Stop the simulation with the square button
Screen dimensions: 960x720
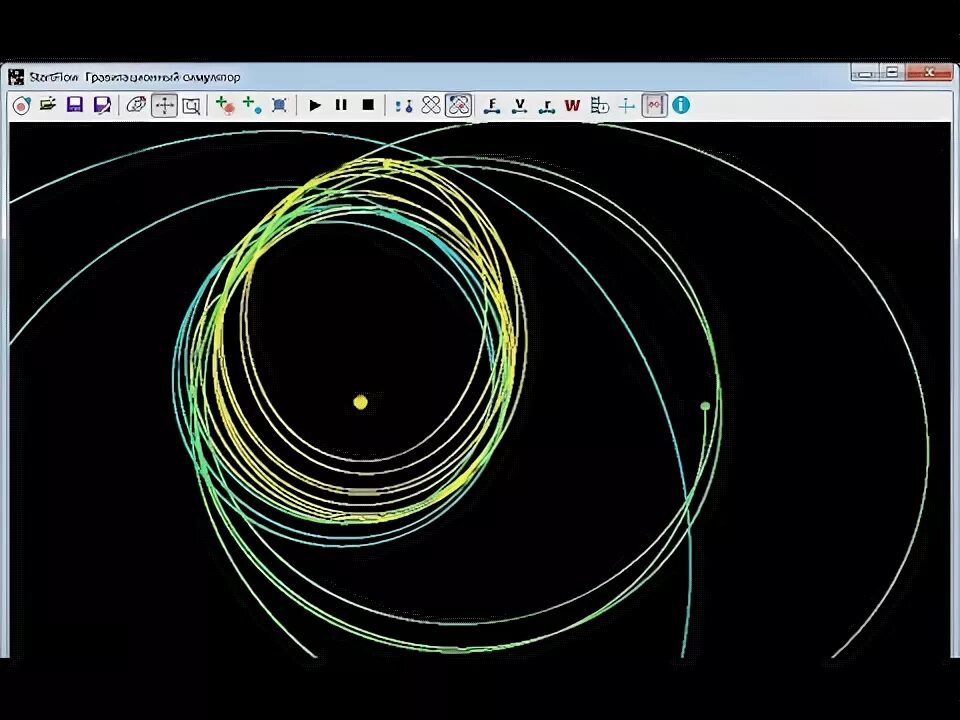(x=368, y=105)
